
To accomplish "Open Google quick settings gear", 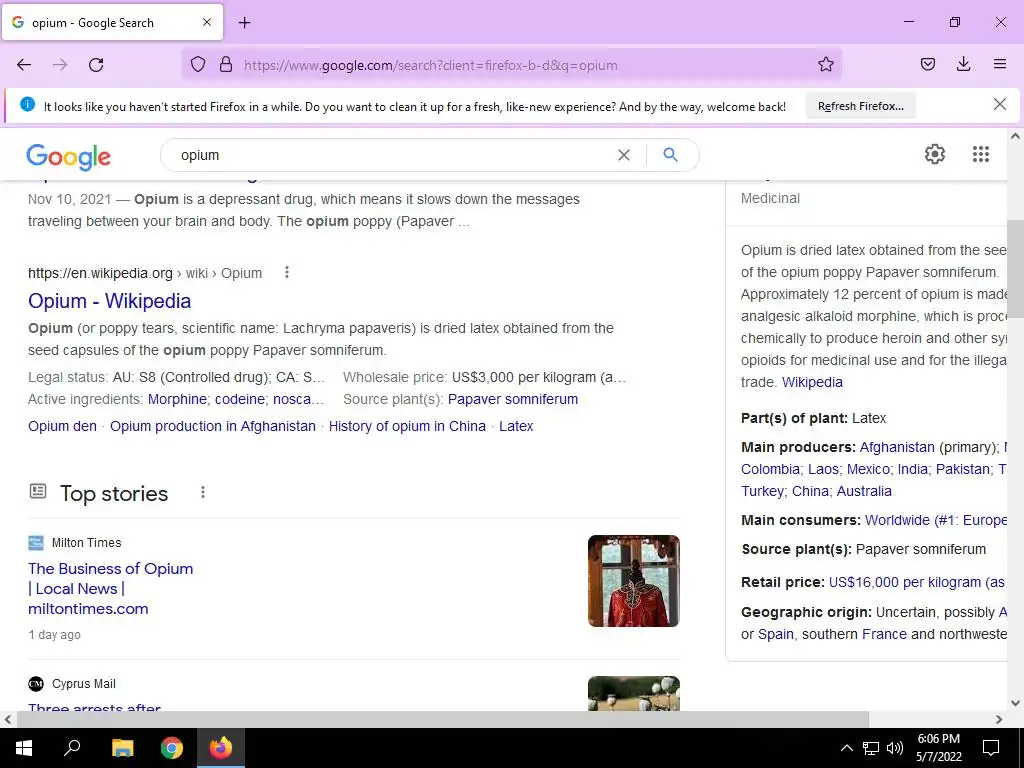I will tap(935, 154).
